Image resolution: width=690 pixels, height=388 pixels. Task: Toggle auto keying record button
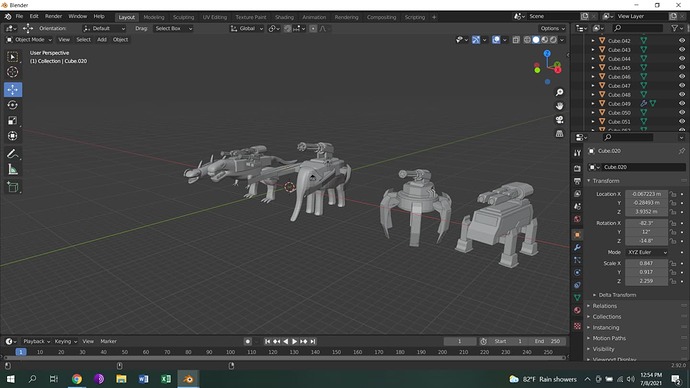[248, 341]
